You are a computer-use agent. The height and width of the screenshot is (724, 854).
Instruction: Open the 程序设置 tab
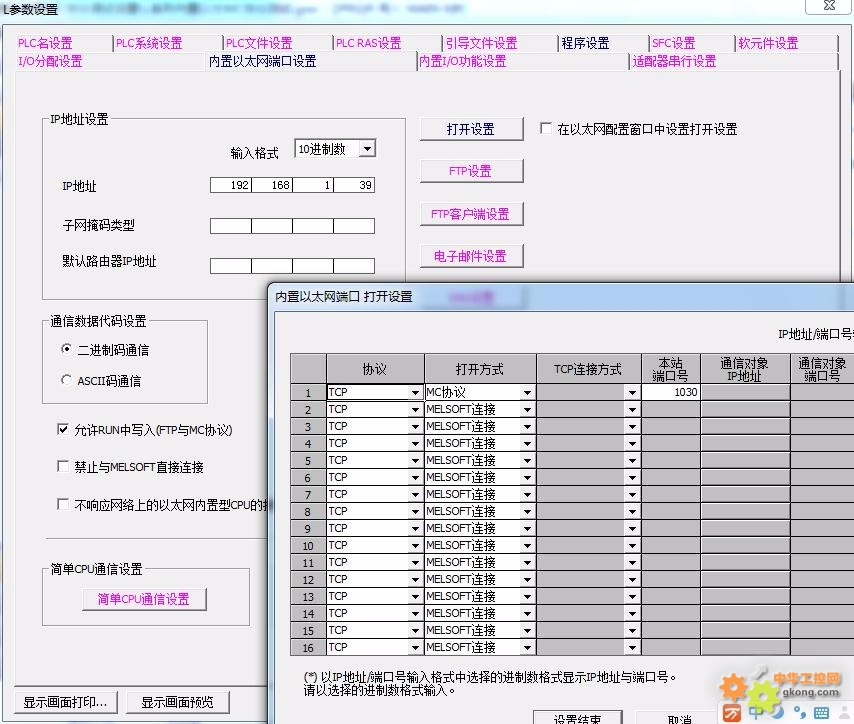[x=585, y=43]
